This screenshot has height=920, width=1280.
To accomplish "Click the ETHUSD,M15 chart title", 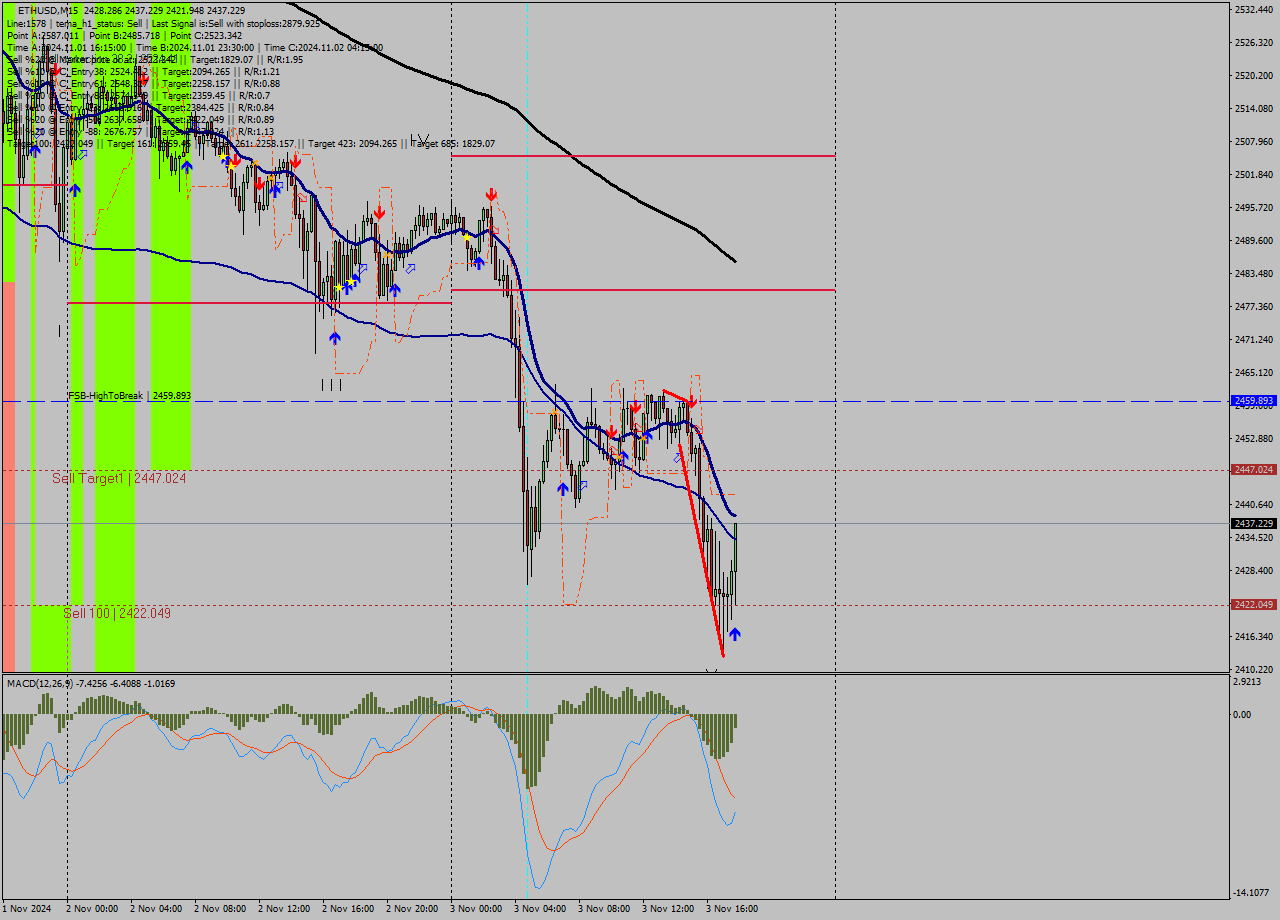I will click(49, 10).
